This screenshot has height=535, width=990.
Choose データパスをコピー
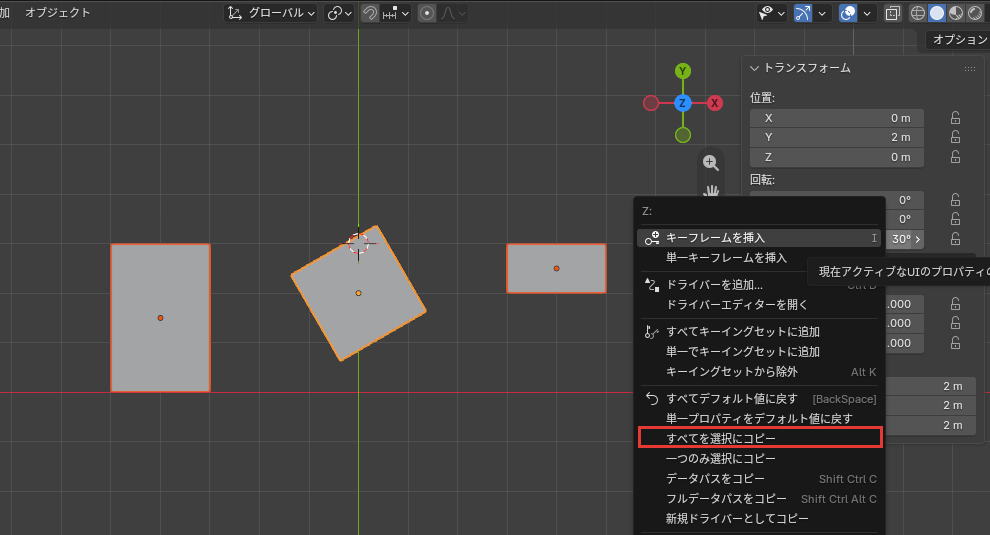[x=759, y=479]
